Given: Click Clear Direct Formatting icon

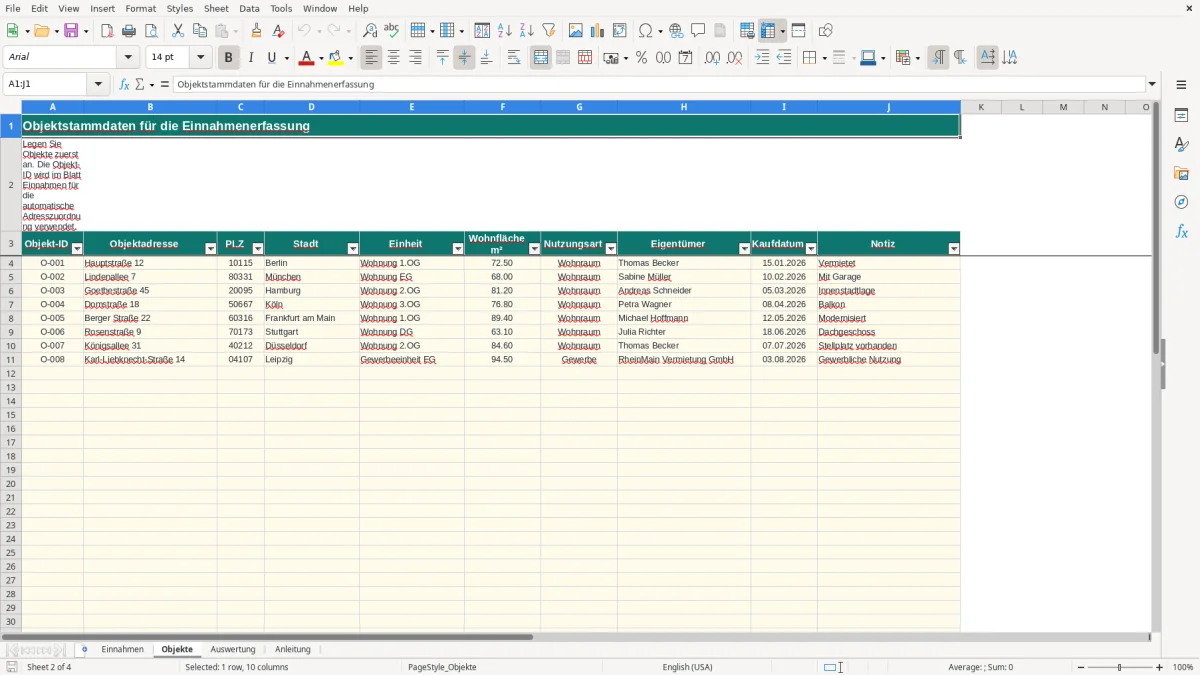Looking at the screenshot, I should [278, 31].
